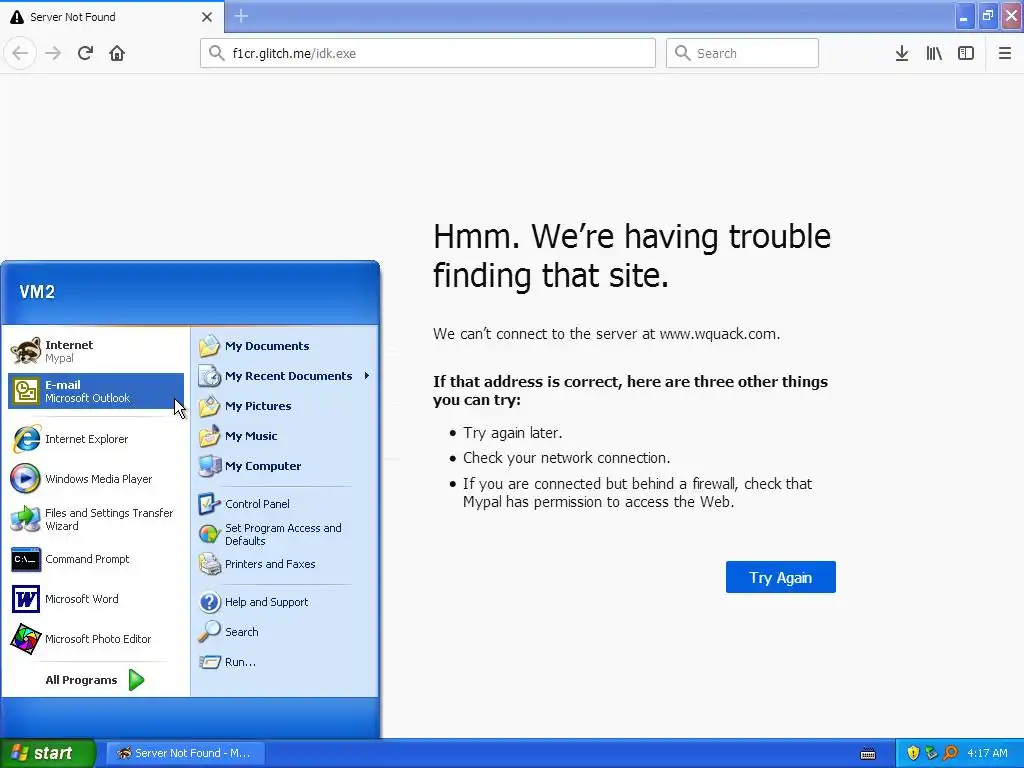Open the hamburger application menu
The height and width of the screenshot is (768, 1024).
coord(1004,53)
